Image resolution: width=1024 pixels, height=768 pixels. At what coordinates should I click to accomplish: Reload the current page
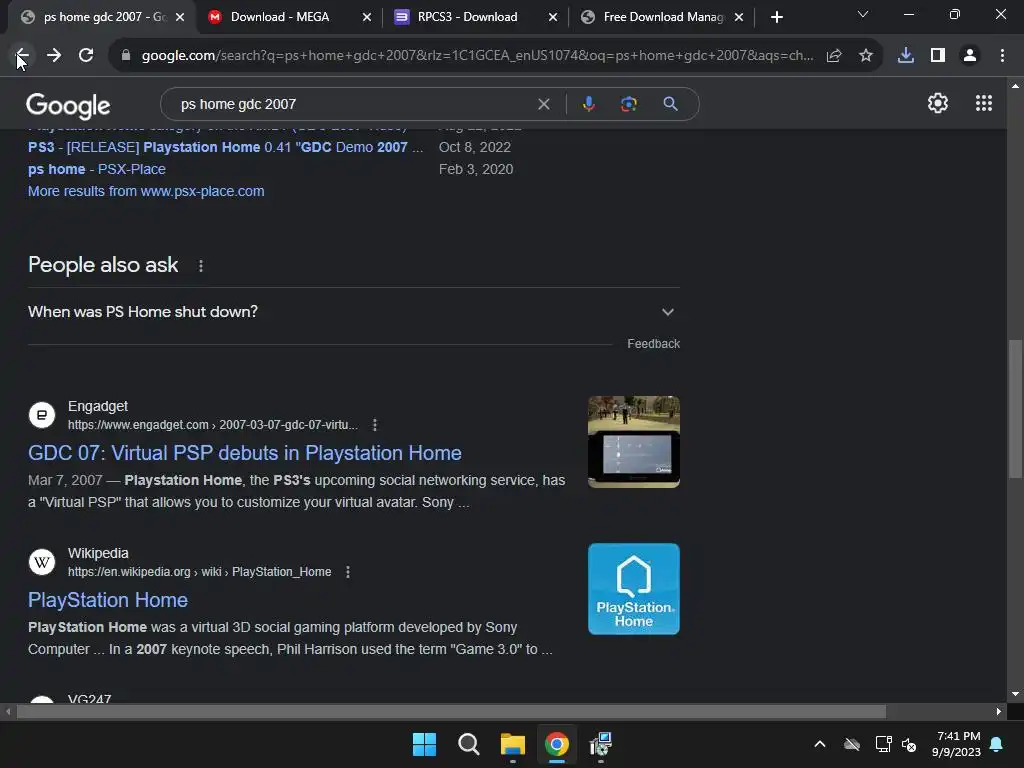coord(86,56)
